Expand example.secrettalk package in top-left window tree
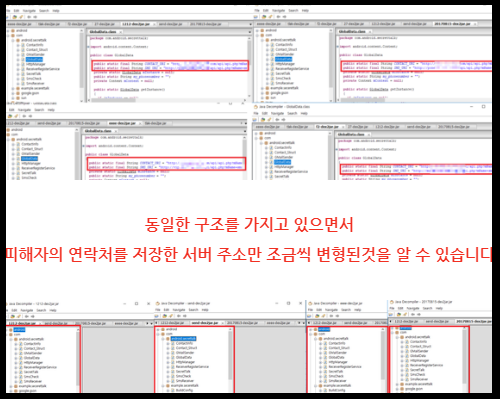The image size is (500, 399). pyautogui.click(x=13, y=88)
